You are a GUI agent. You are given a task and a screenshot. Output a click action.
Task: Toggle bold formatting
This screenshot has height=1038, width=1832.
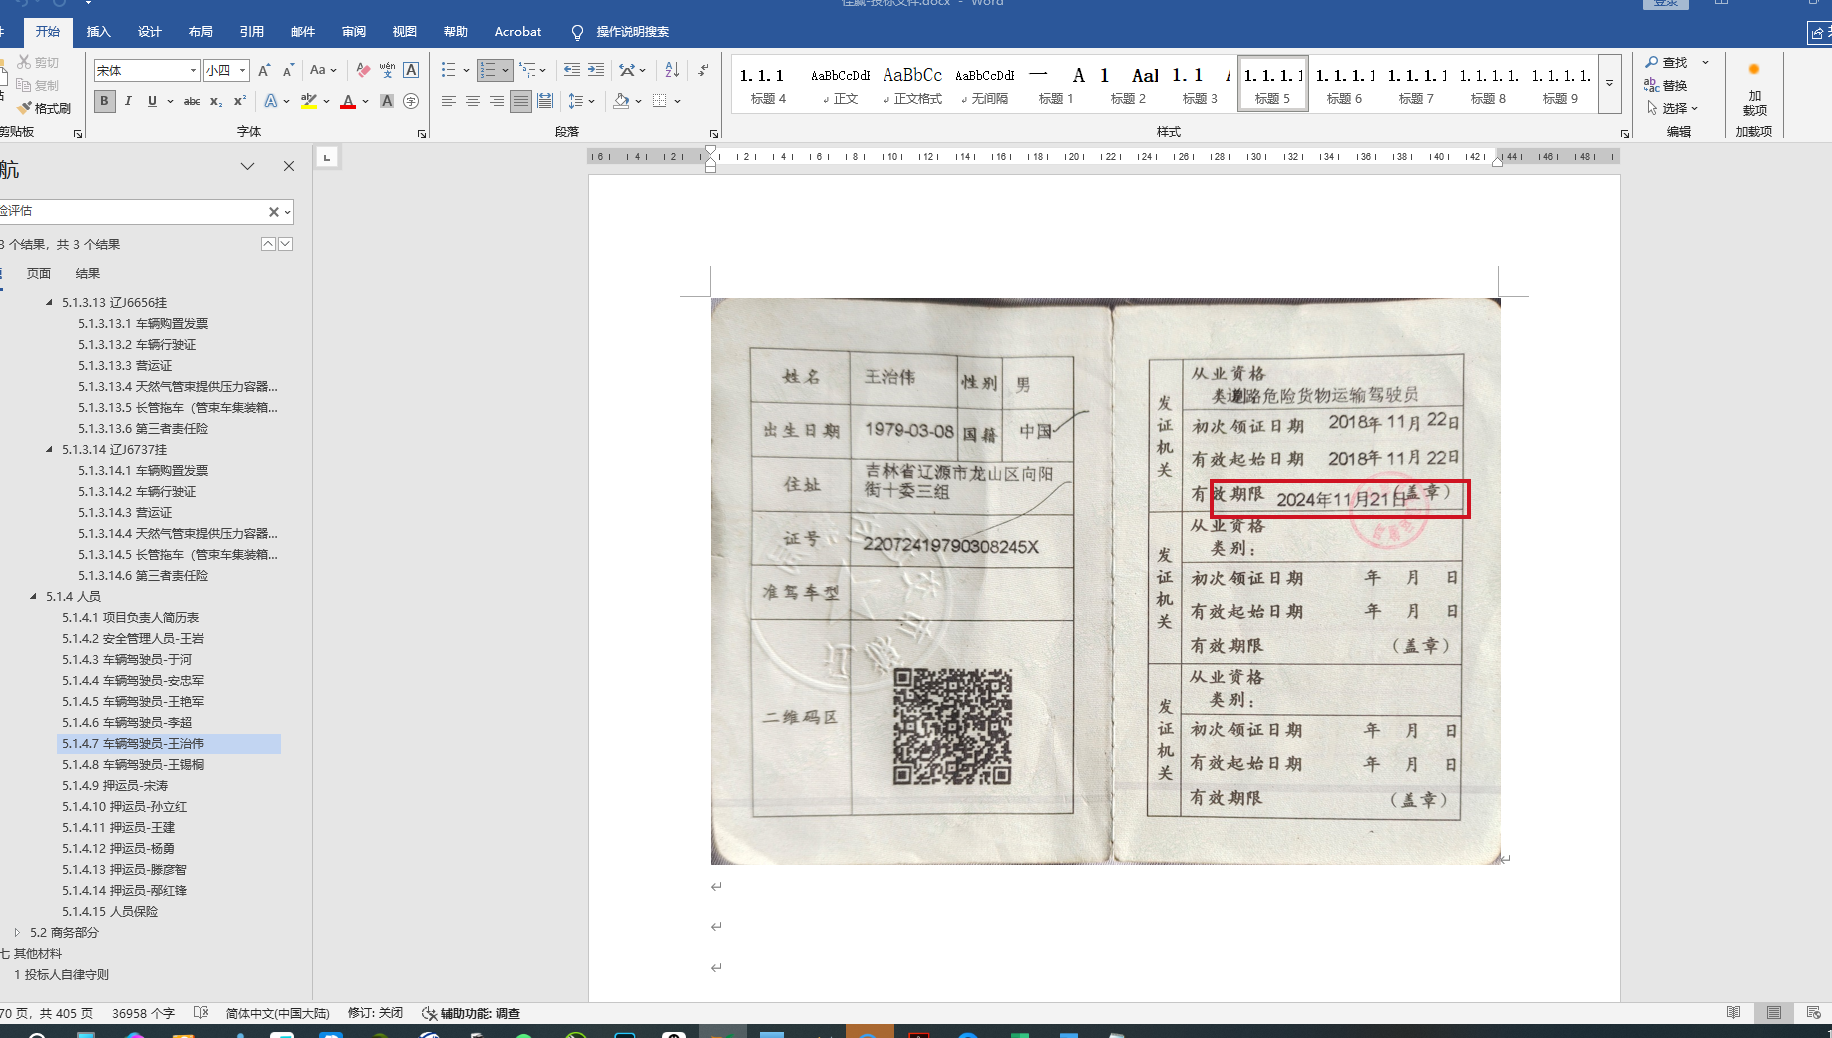(x=104, y=101)
